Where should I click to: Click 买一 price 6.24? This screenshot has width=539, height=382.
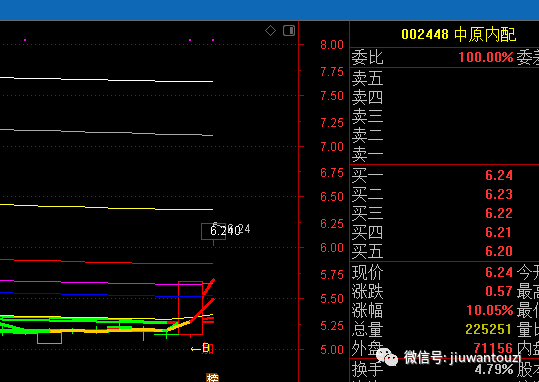point(499,175)
